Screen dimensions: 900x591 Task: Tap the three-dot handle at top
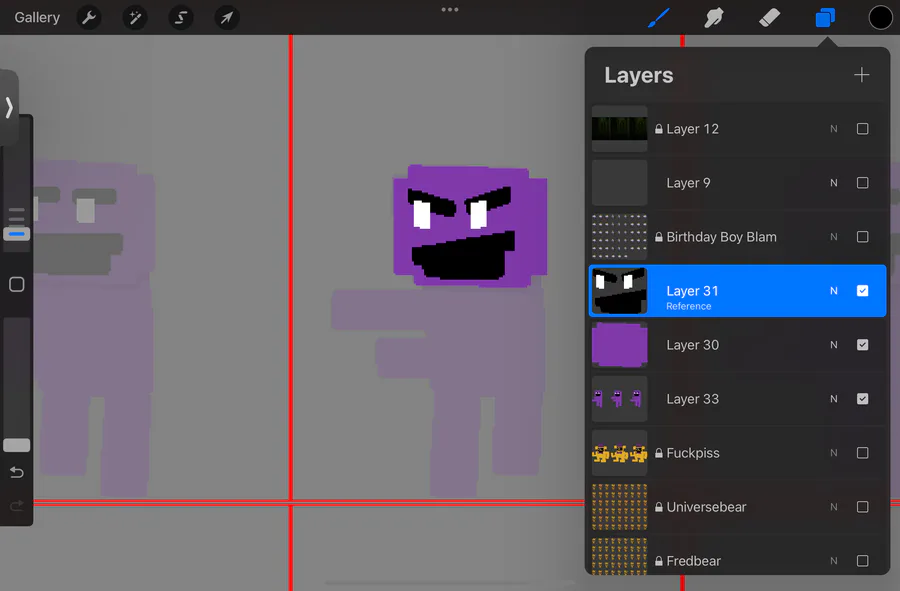click(x=450, y=9)
